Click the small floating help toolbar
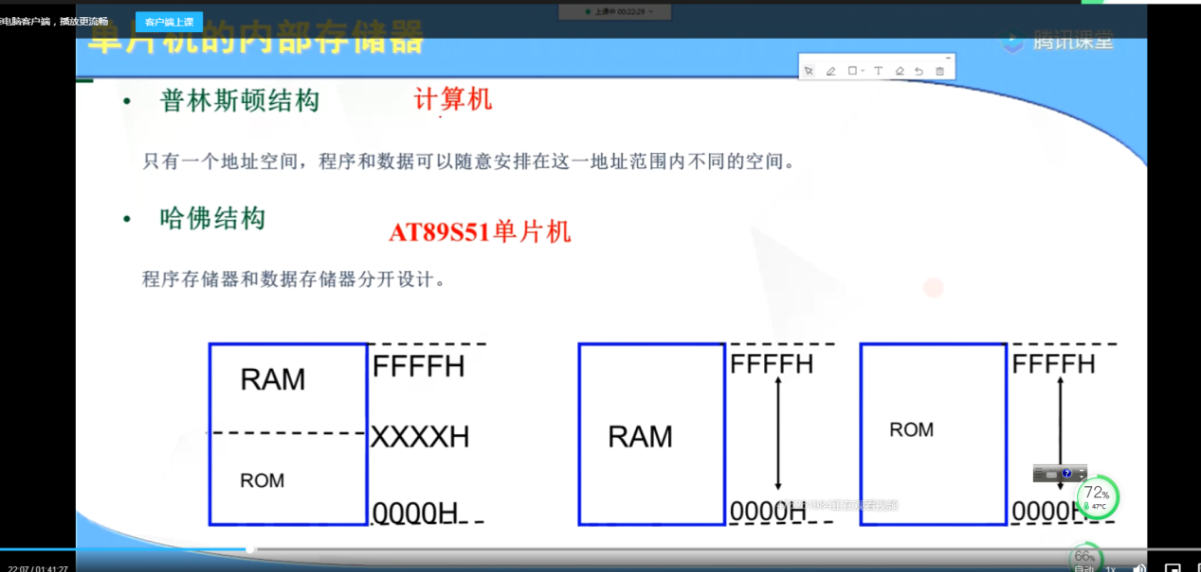This screenshot has height=572, width=1201. 1060,473
